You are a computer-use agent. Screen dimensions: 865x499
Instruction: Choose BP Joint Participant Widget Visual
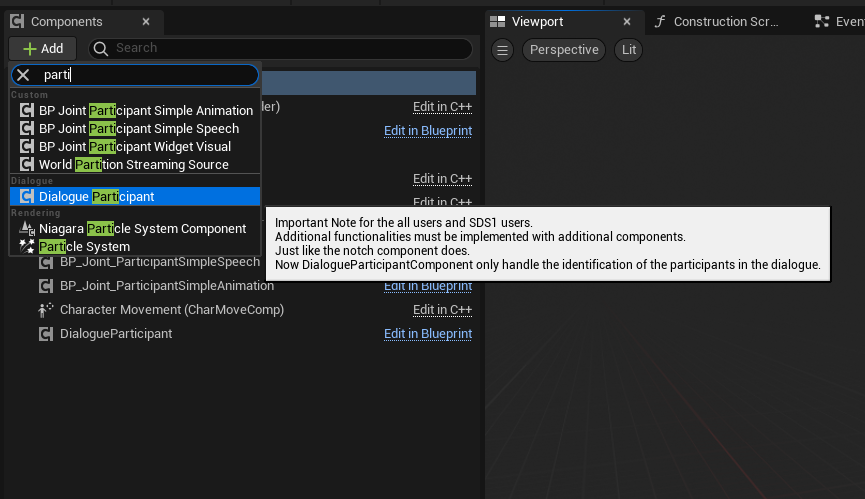[134, 147]
